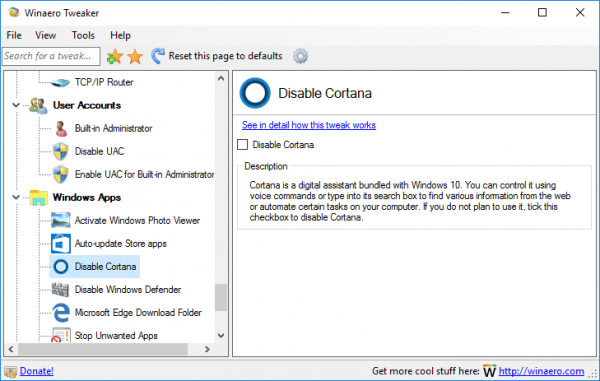Select Stop Unwanted Apps item
This screenshot has height=381, width=600.
(x=116, y=335)
